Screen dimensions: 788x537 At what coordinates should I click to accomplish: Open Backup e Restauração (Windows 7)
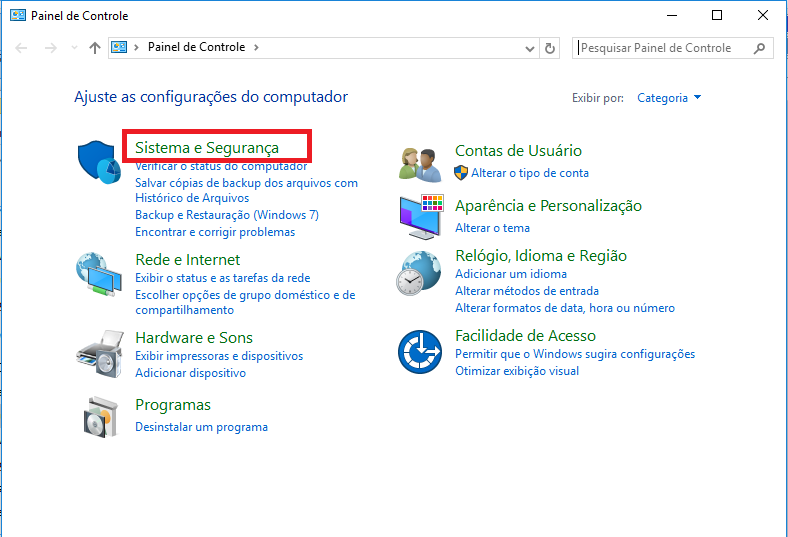(227, 215)
